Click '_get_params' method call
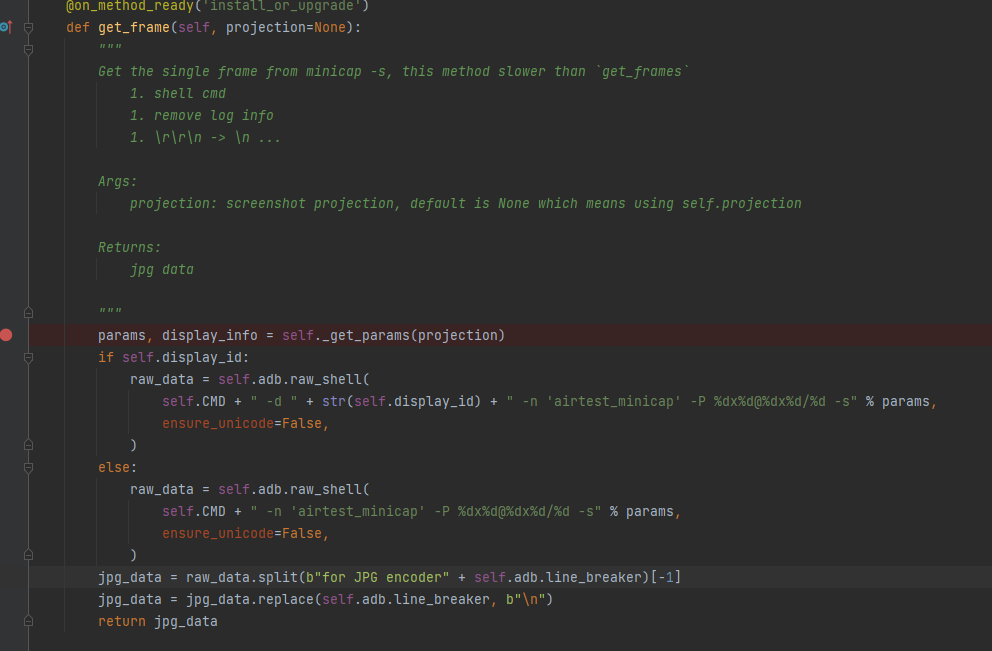Screen dimensions: 992x651 pyautogui.click(x=366, y=335)
